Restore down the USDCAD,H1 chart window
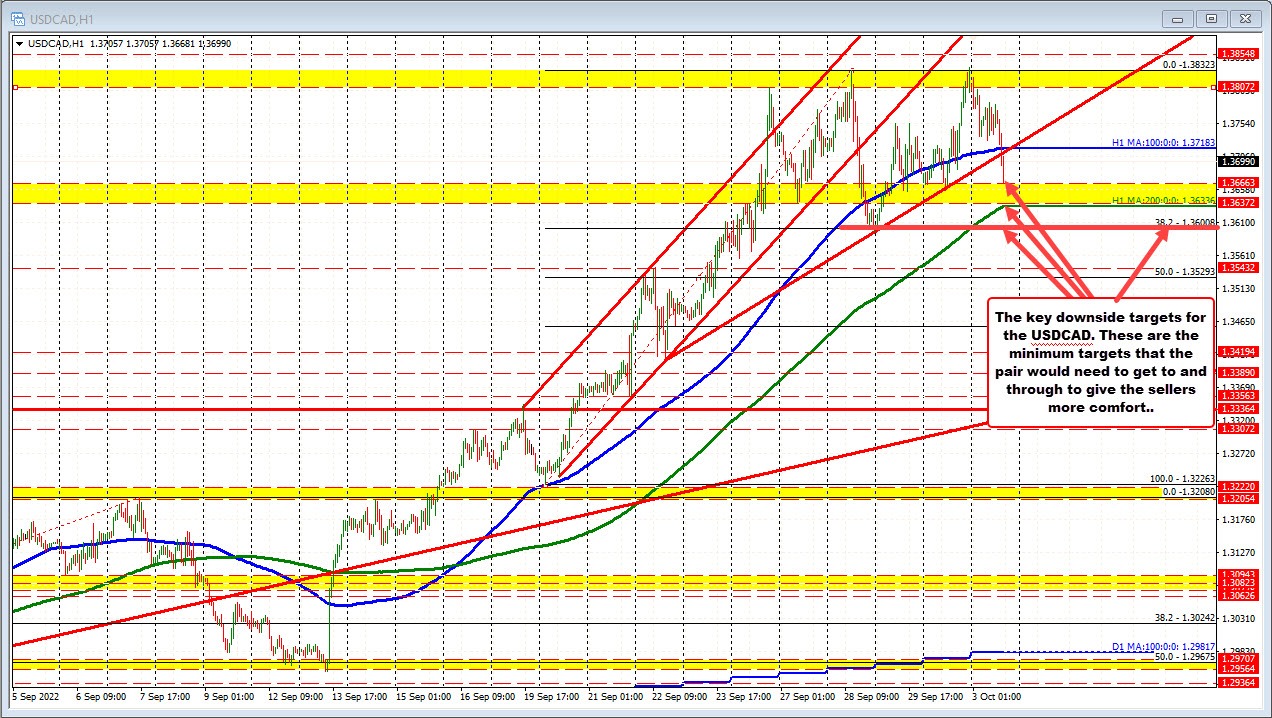The width and height of the screenshot is (1272, 718). tap(1212, 18)
